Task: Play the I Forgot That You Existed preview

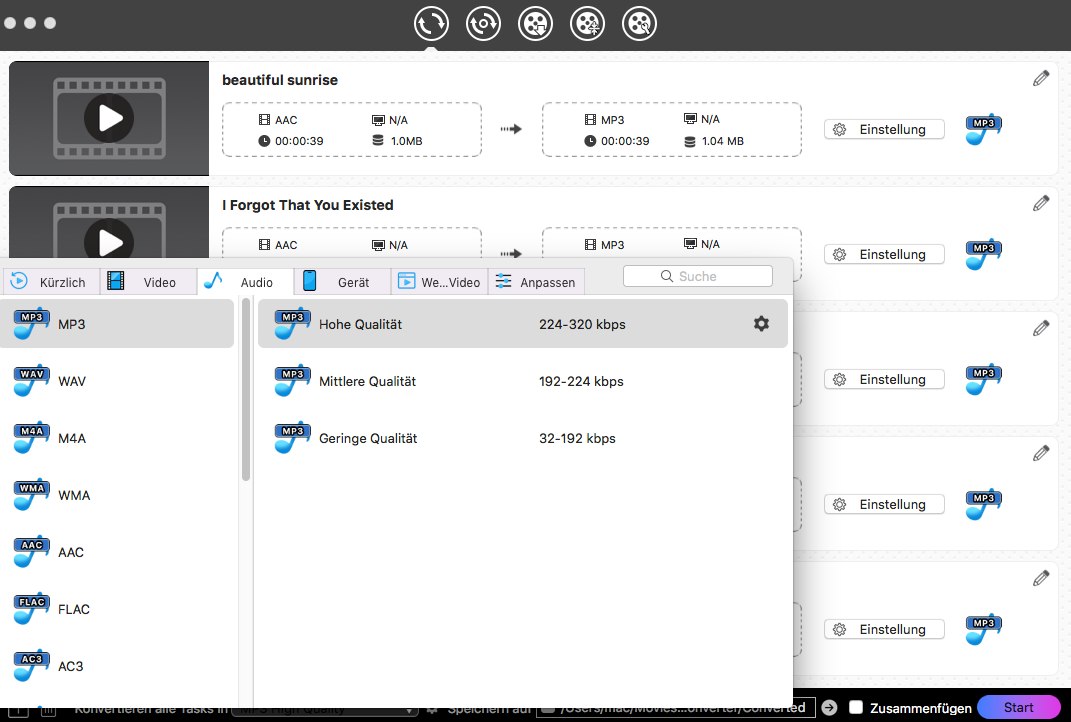Action: click(x=109, y=242)
